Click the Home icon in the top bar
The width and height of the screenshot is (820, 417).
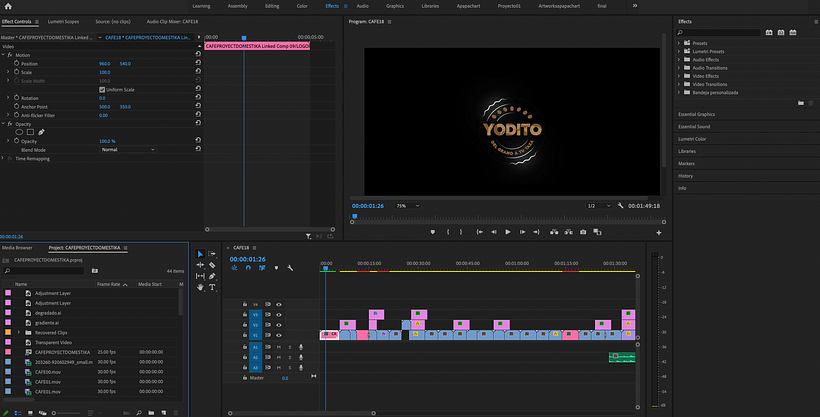9,6
